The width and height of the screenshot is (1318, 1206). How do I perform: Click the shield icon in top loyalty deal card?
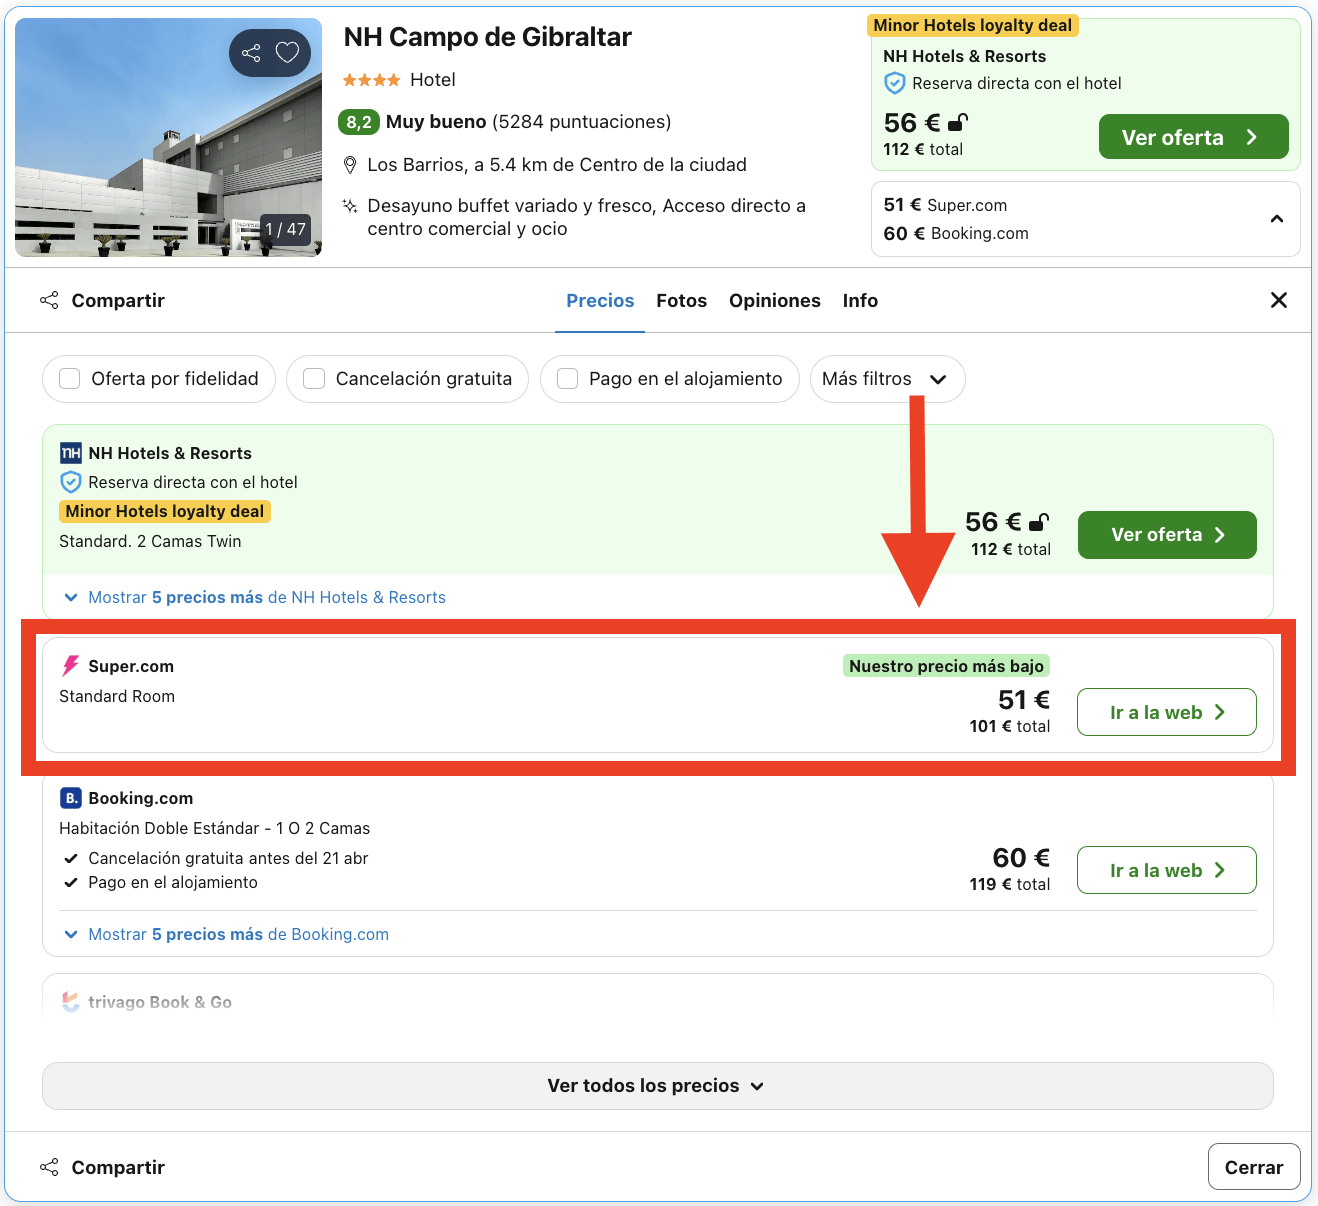coord(895,84)
